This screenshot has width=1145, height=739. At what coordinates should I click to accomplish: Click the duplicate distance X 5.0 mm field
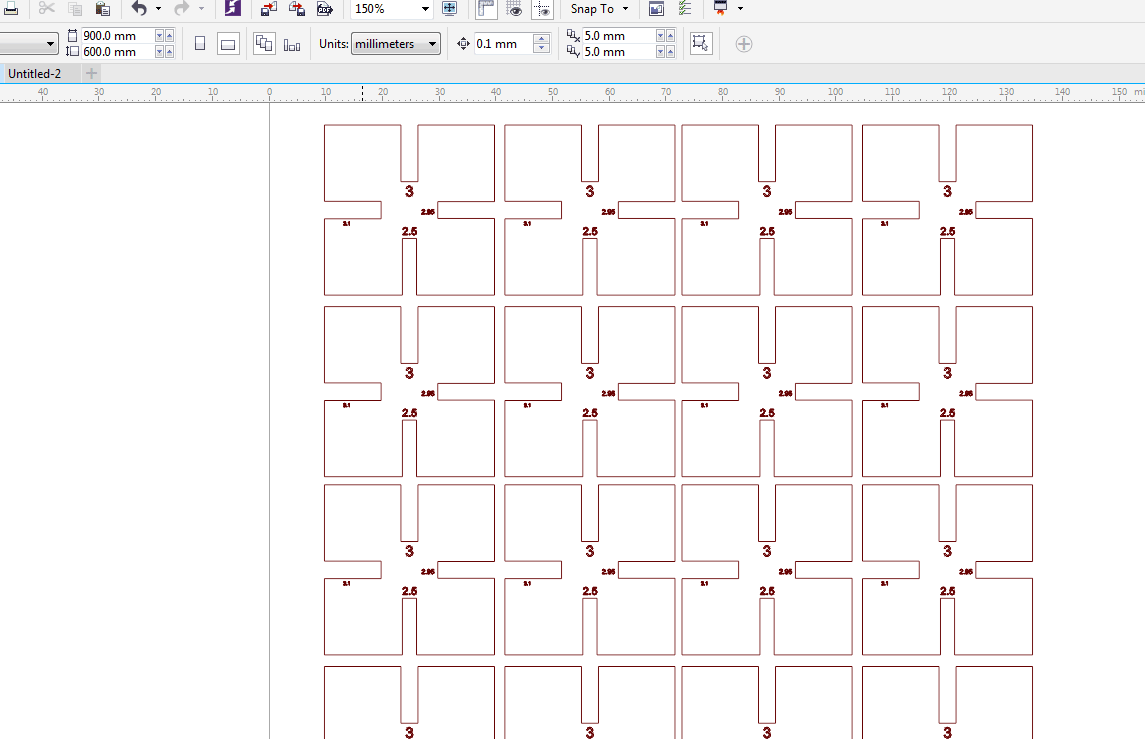[x=618, y=36]
